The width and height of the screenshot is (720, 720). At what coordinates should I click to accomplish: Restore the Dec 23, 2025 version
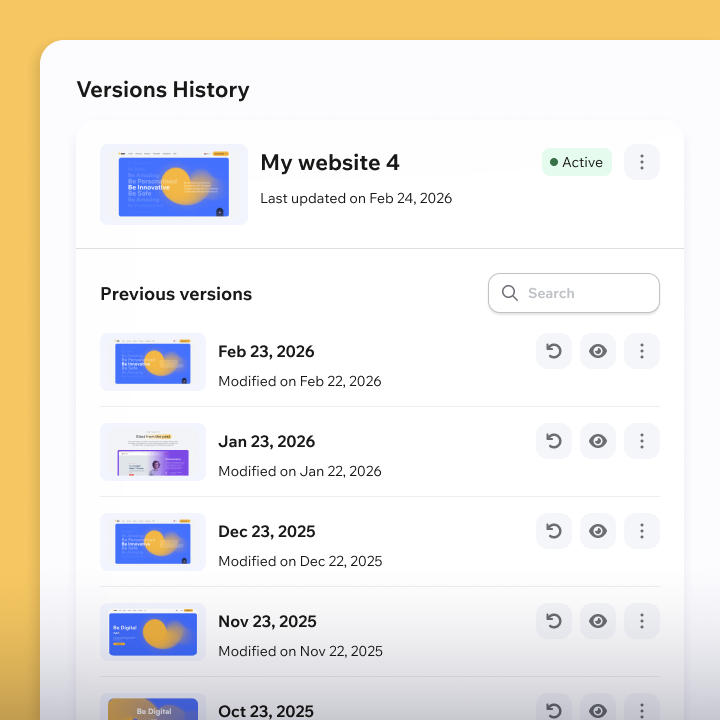554,531
